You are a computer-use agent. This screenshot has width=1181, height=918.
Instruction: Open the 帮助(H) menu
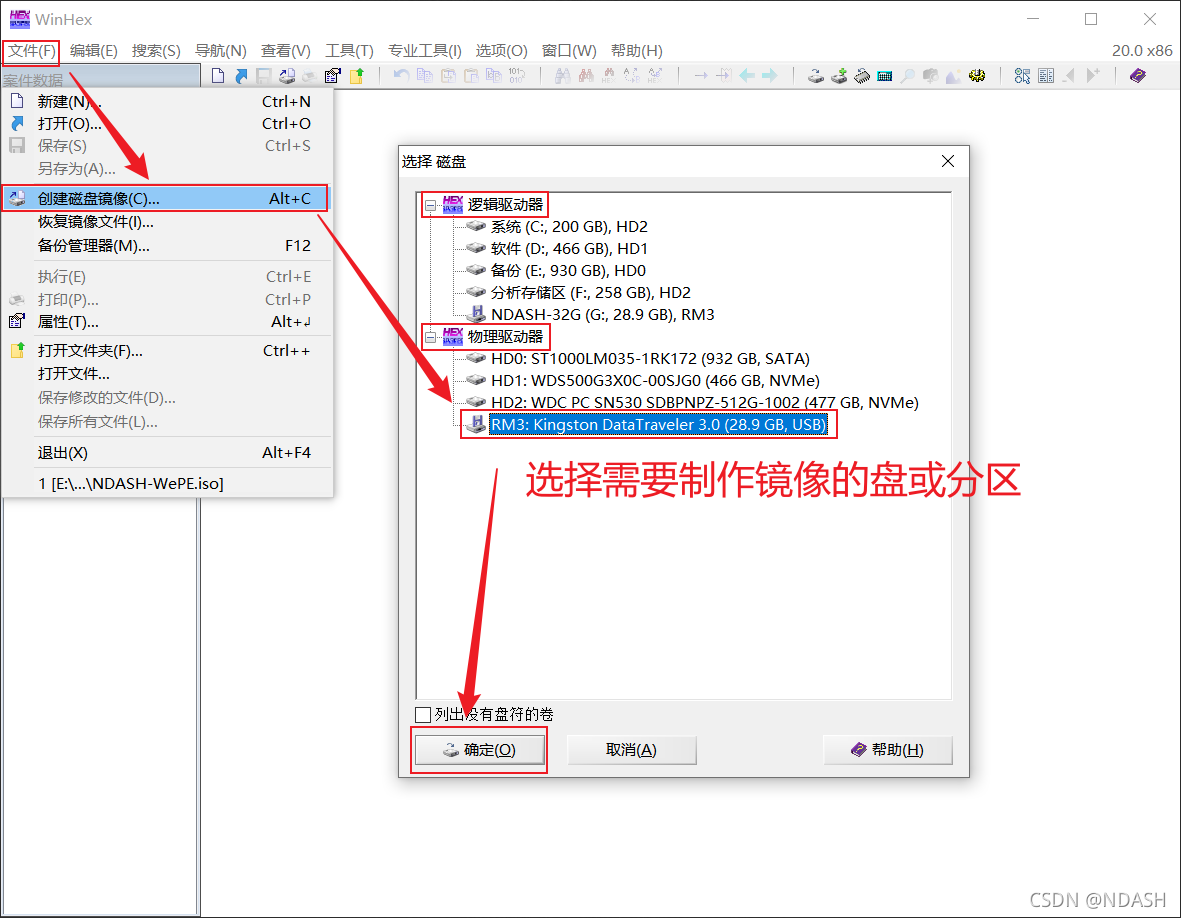click(636, 50)
